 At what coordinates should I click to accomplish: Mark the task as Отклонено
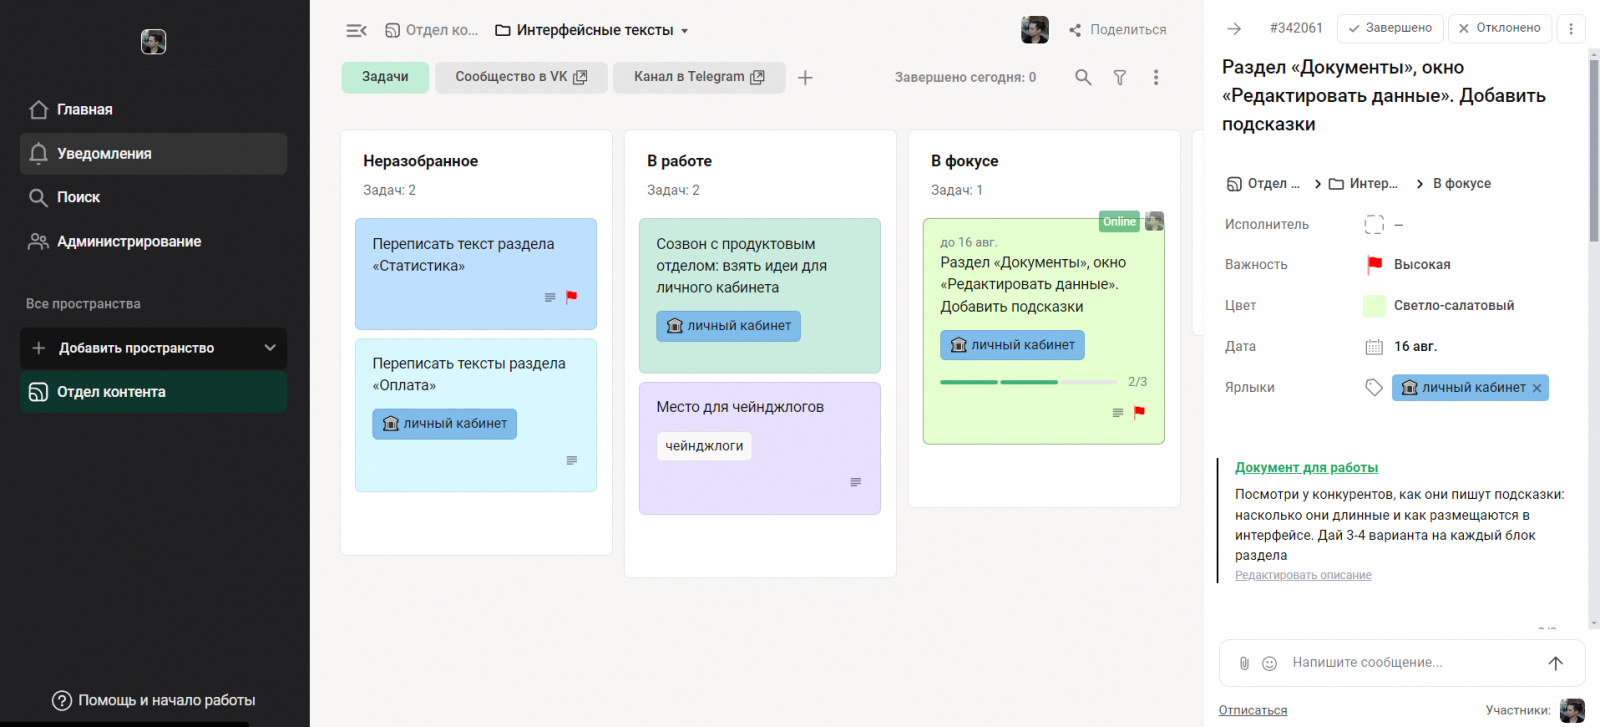[x=1499, y=28]
